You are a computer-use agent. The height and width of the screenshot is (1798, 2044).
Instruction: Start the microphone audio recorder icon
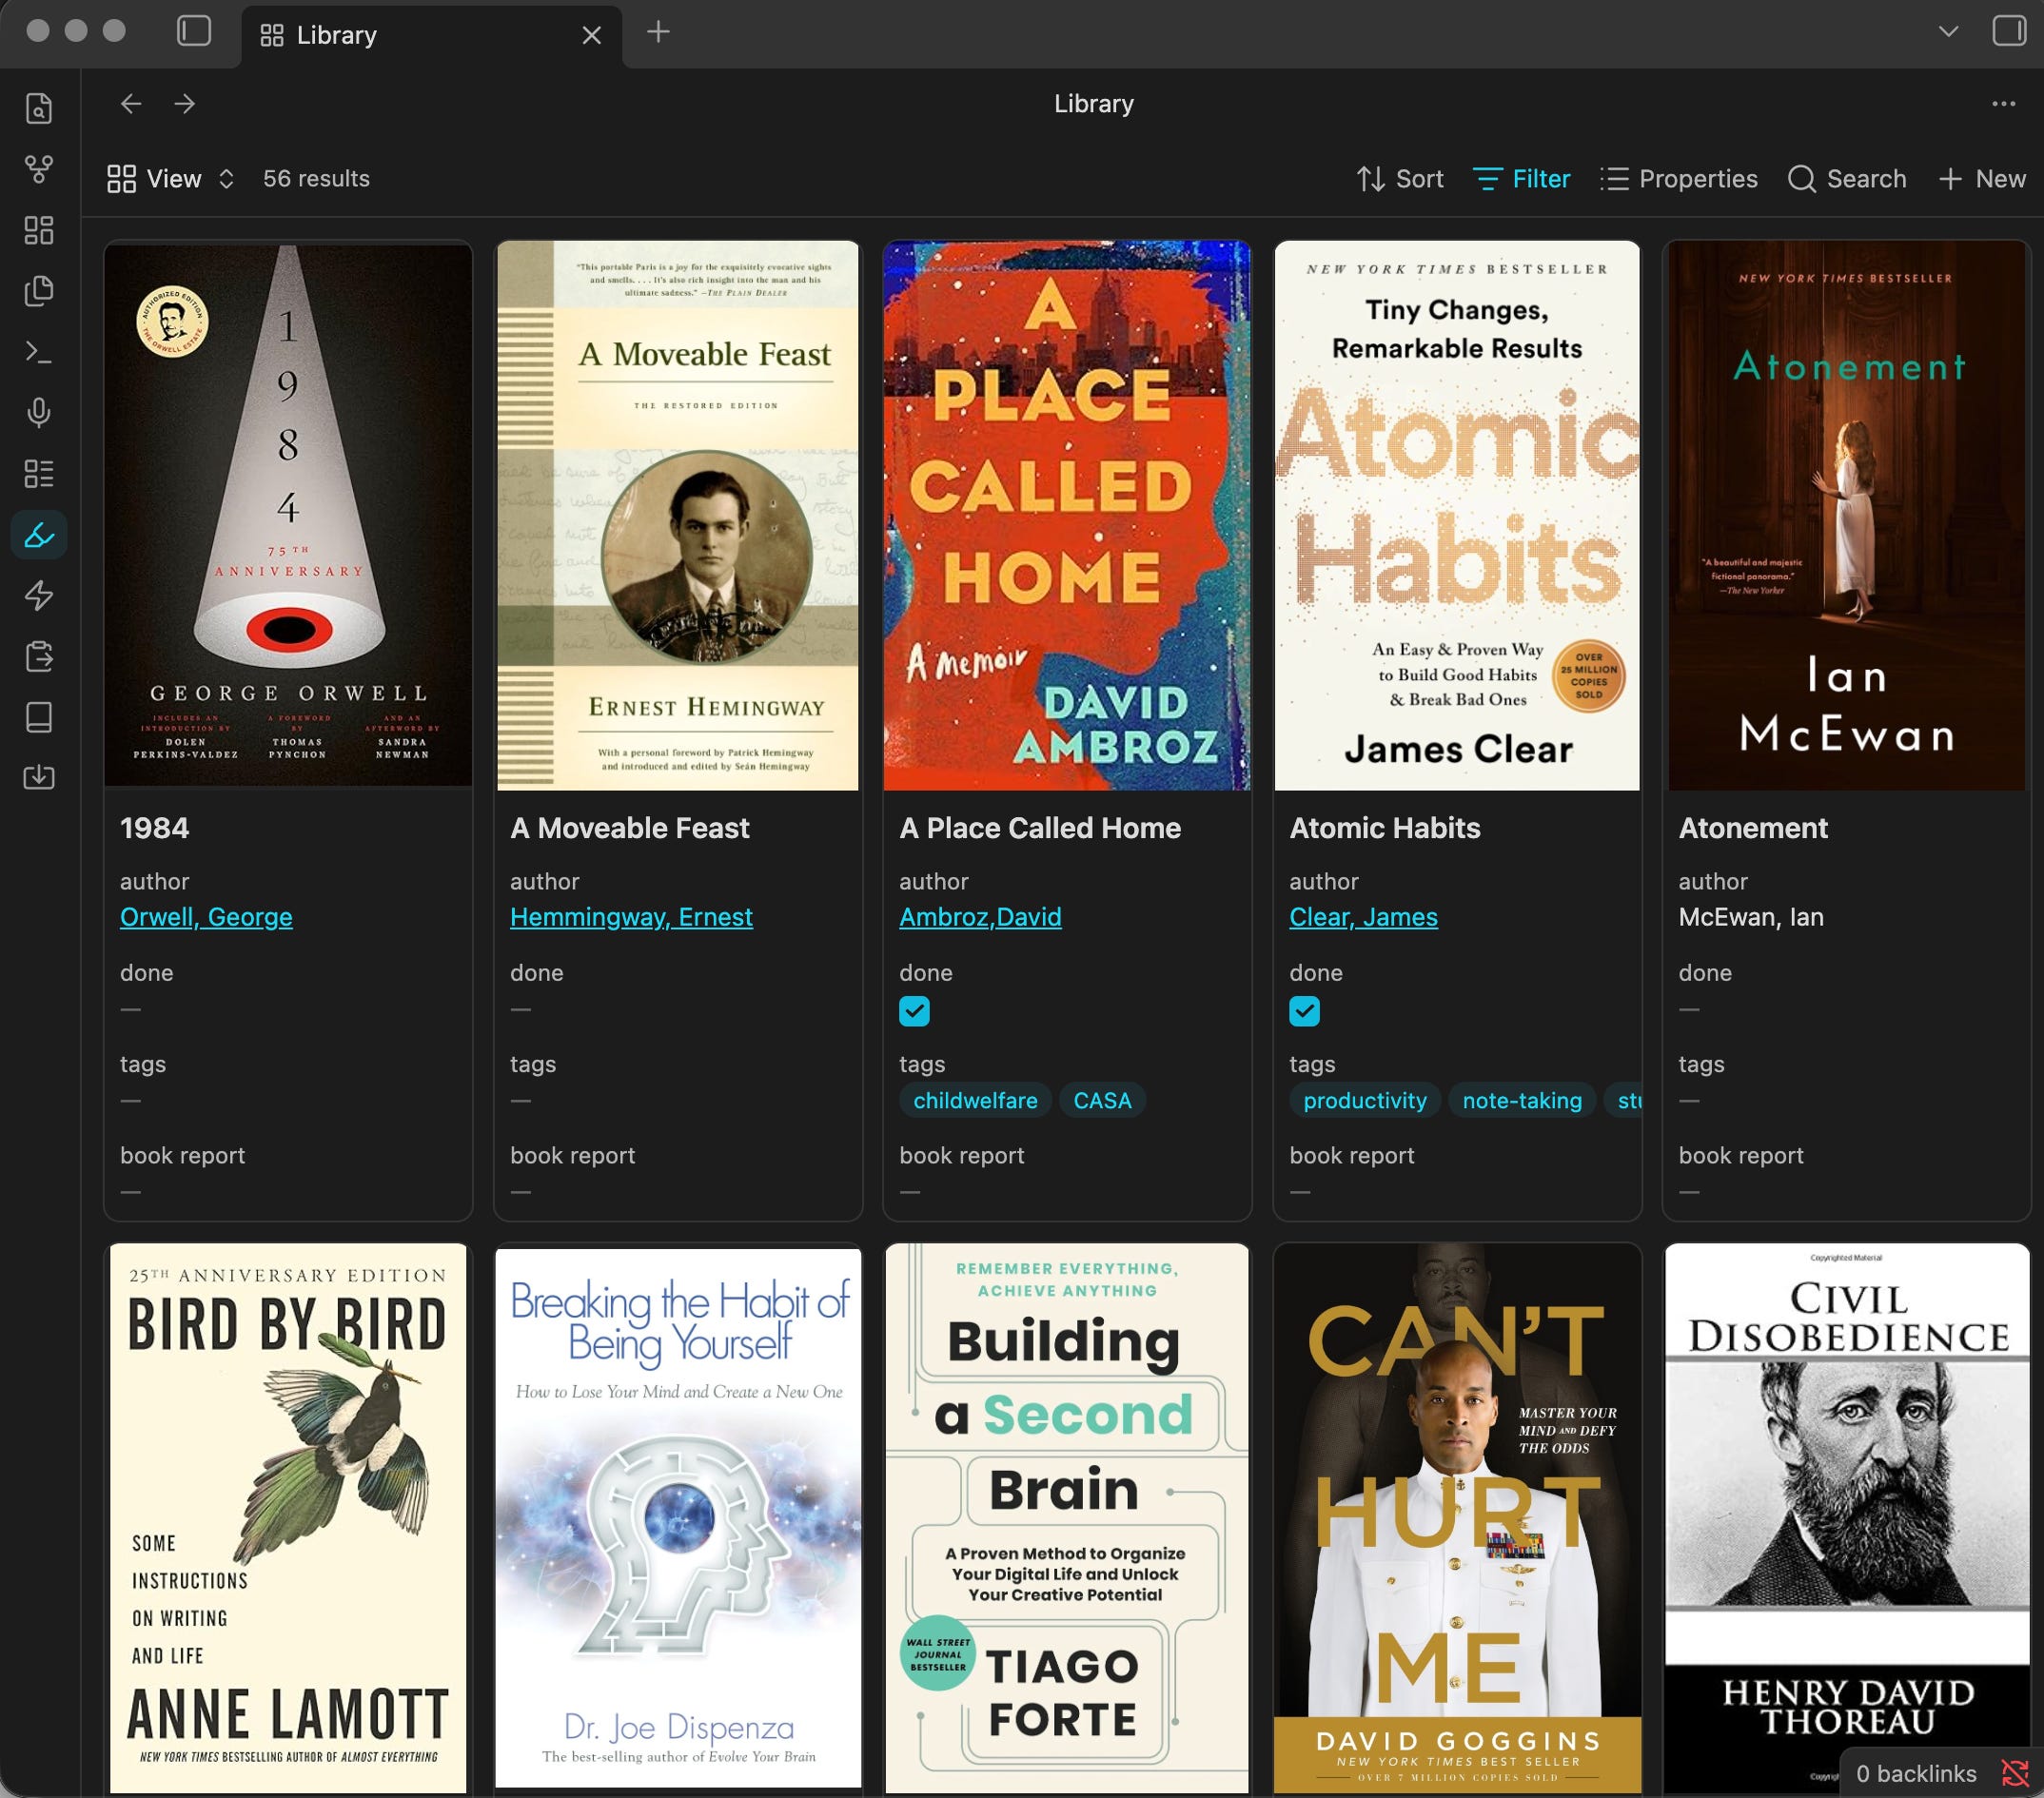coord(39,413)
